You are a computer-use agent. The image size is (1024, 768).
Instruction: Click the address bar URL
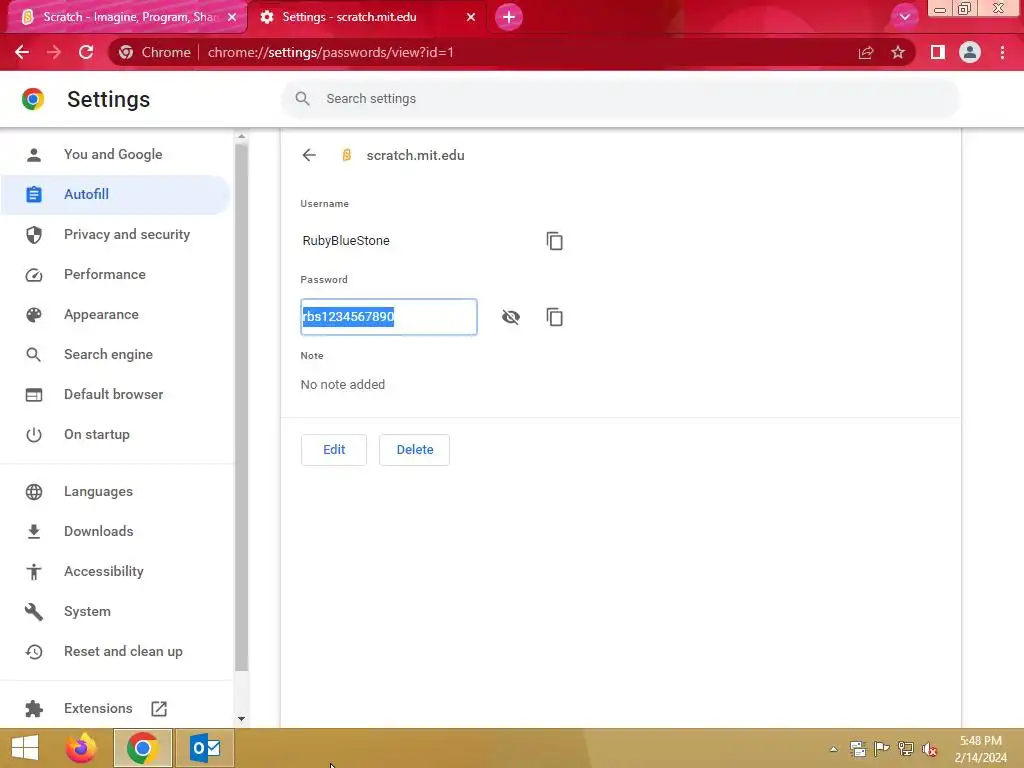(x=330, y=52)
